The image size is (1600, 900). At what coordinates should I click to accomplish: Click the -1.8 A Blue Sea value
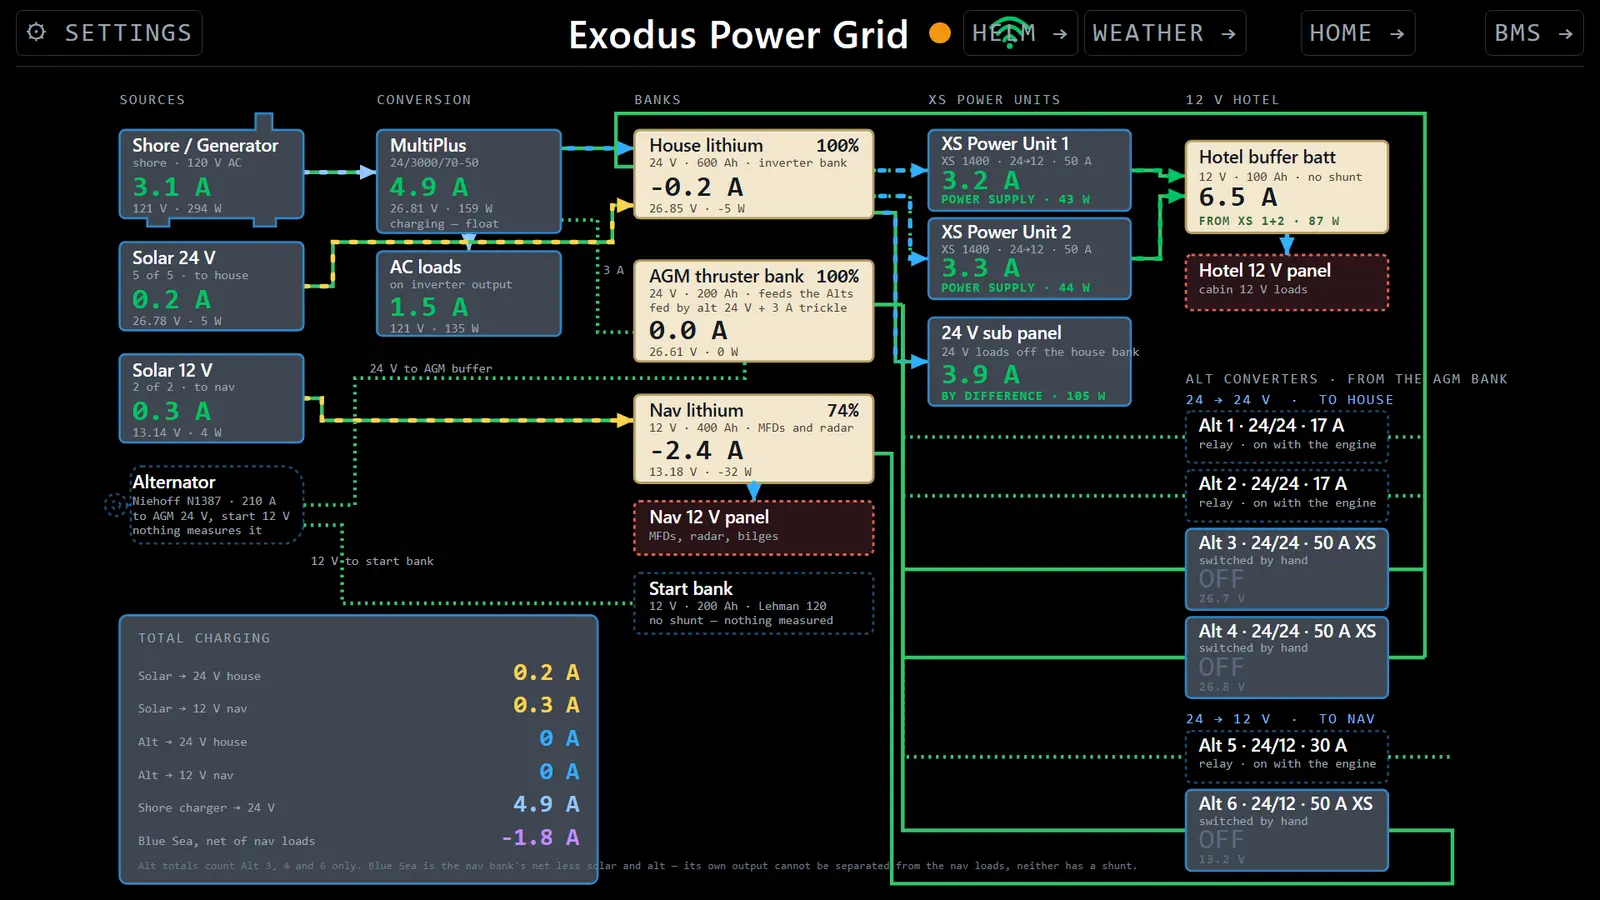tap(540, 837)
